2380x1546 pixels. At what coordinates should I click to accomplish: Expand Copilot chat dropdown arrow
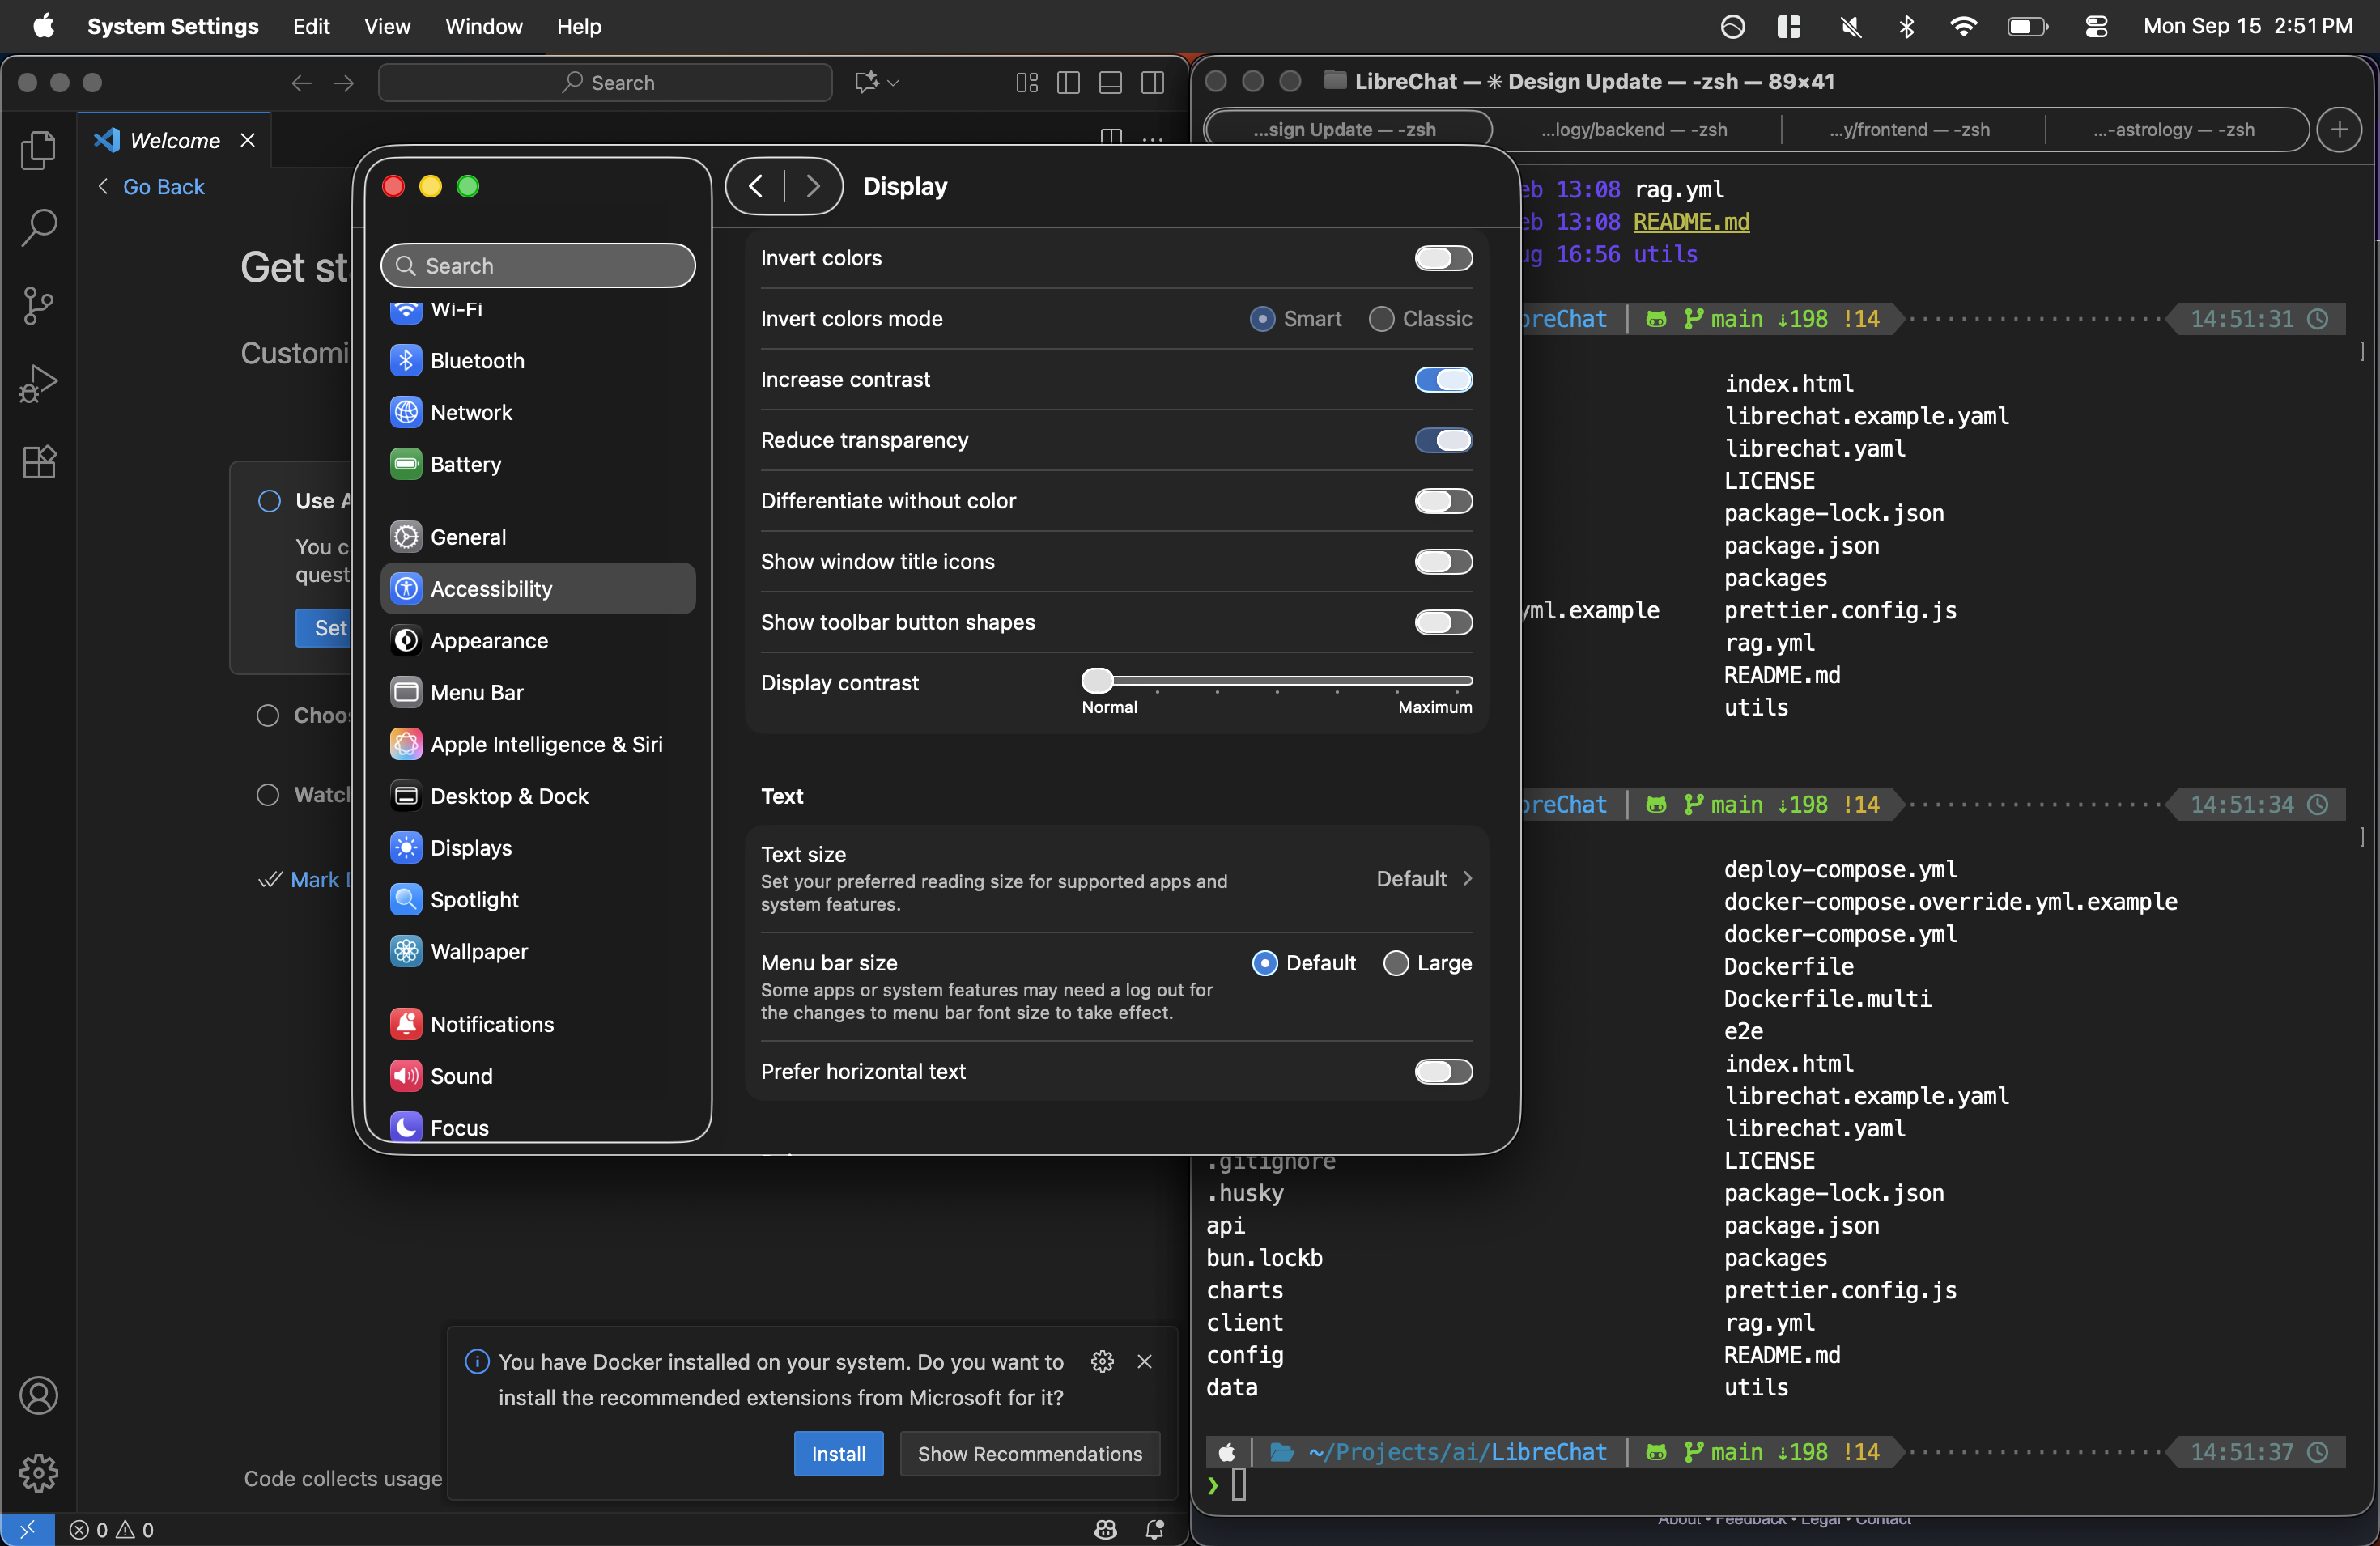pyautogui.click(x=893, y=83)
